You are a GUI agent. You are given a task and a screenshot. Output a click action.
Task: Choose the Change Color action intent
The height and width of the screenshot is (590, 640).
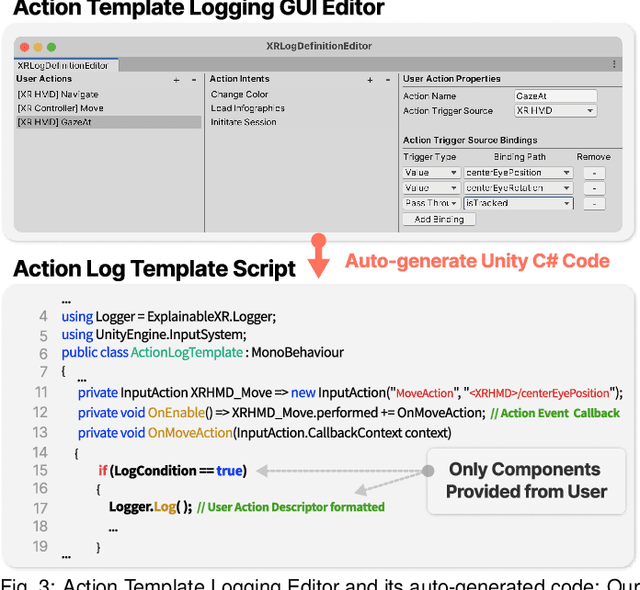(239, 94)
